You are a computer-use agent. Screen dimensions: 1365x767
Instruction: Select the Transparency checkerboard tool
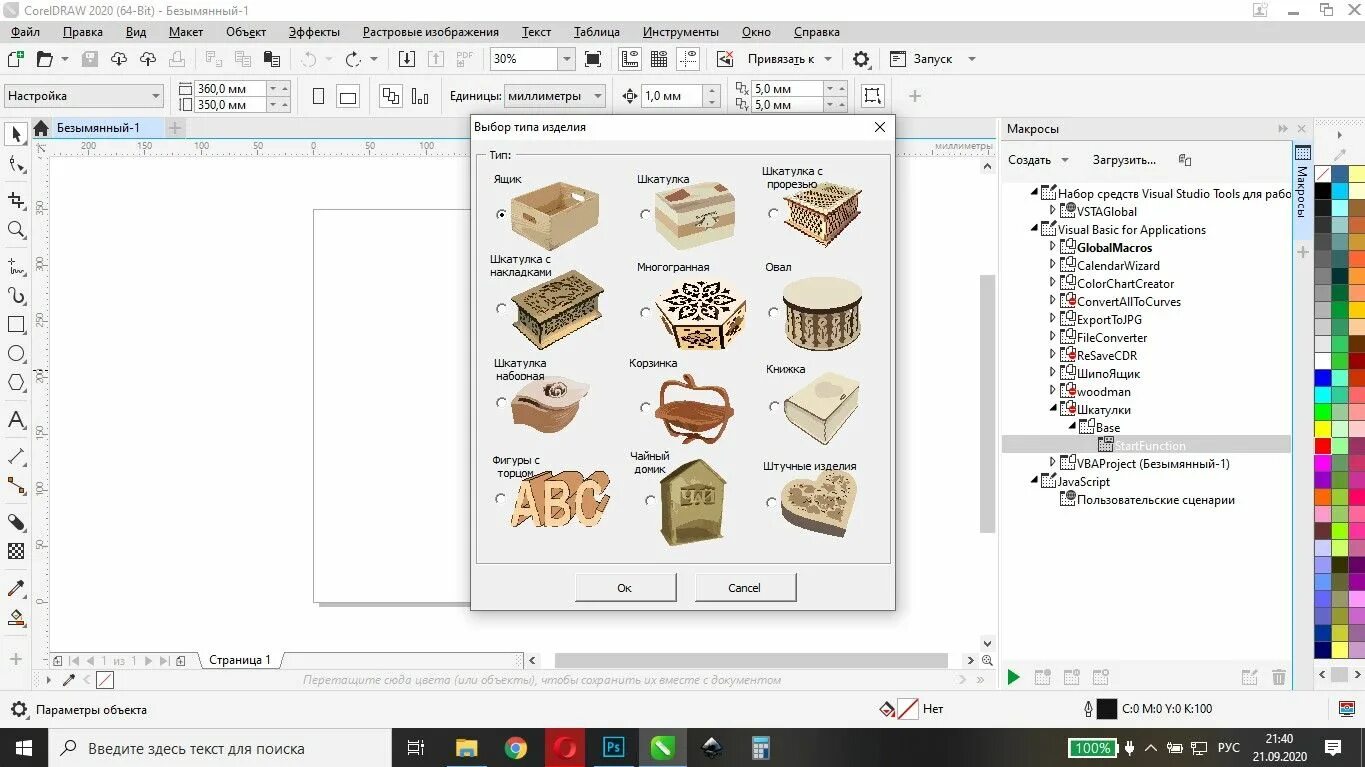pos(16,551)
